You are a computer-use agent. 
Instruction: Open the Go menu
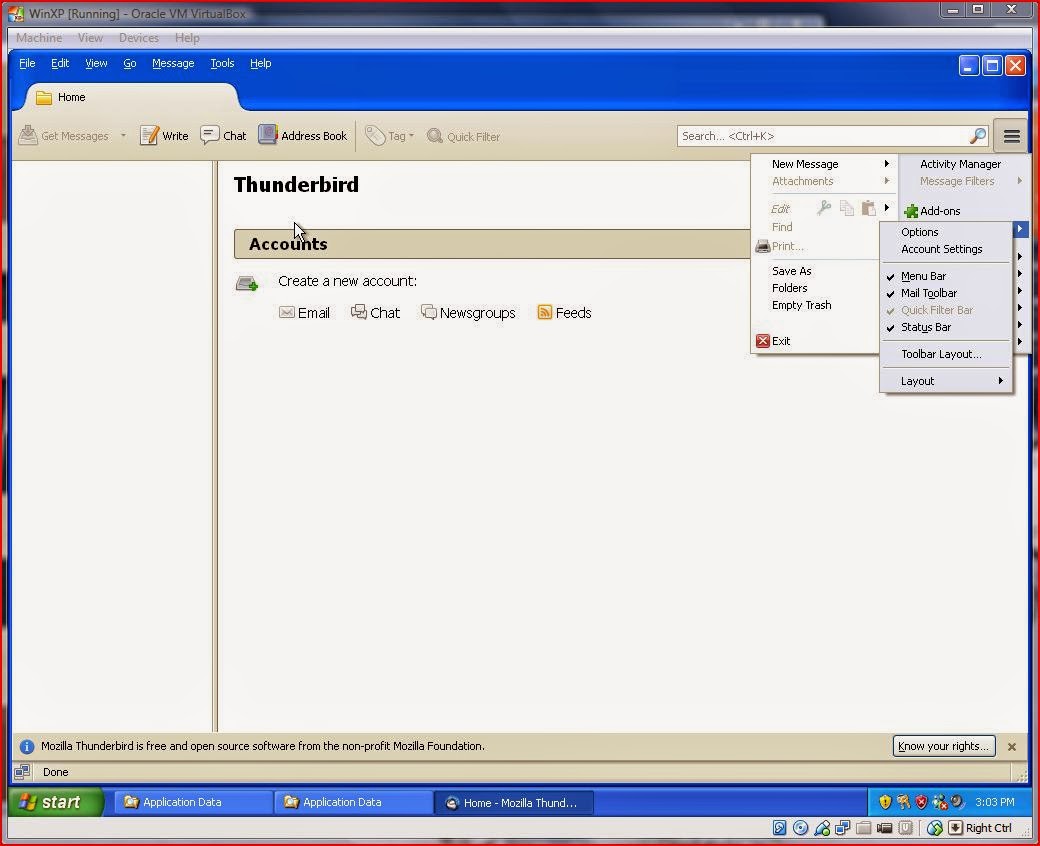pos(129,63)
